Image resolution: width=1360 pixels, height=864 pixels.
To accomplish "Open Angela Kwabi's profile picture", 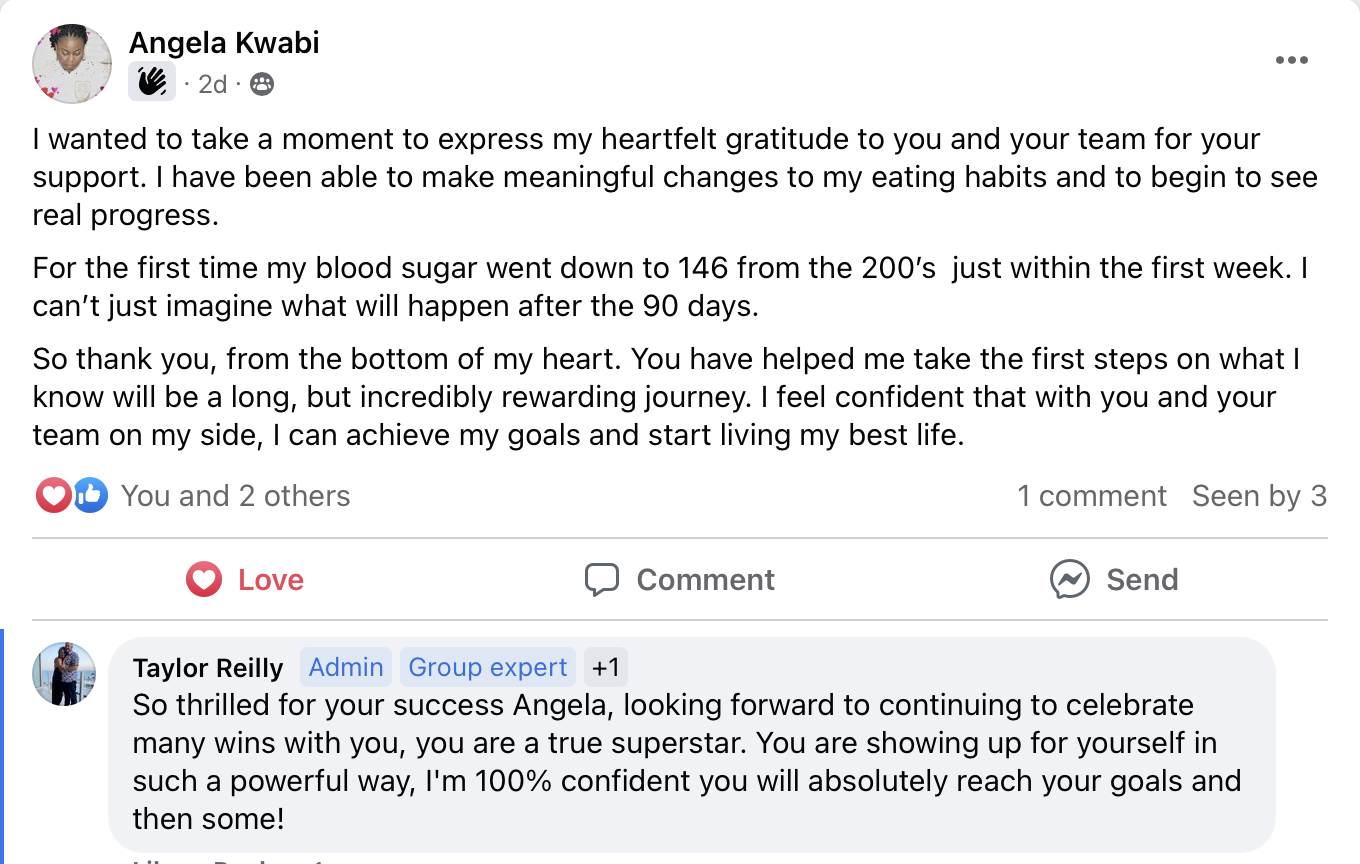I will 72,64.
